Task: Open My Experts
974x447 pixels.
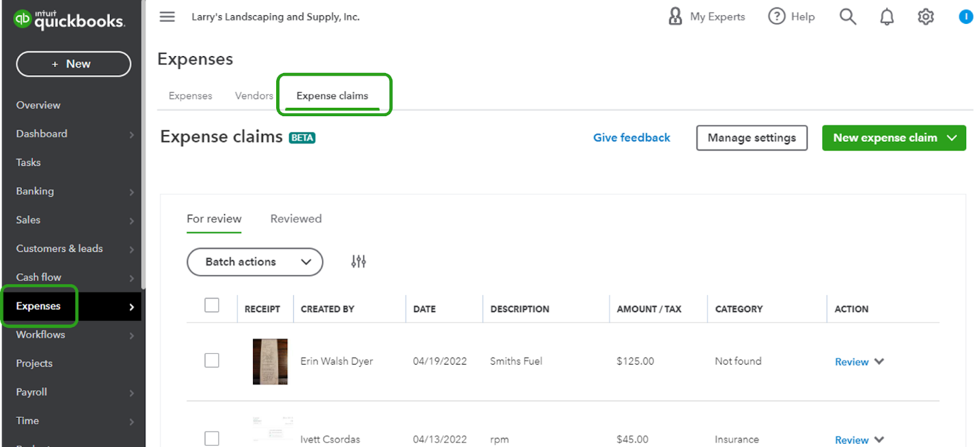Action: pos(706,17)
